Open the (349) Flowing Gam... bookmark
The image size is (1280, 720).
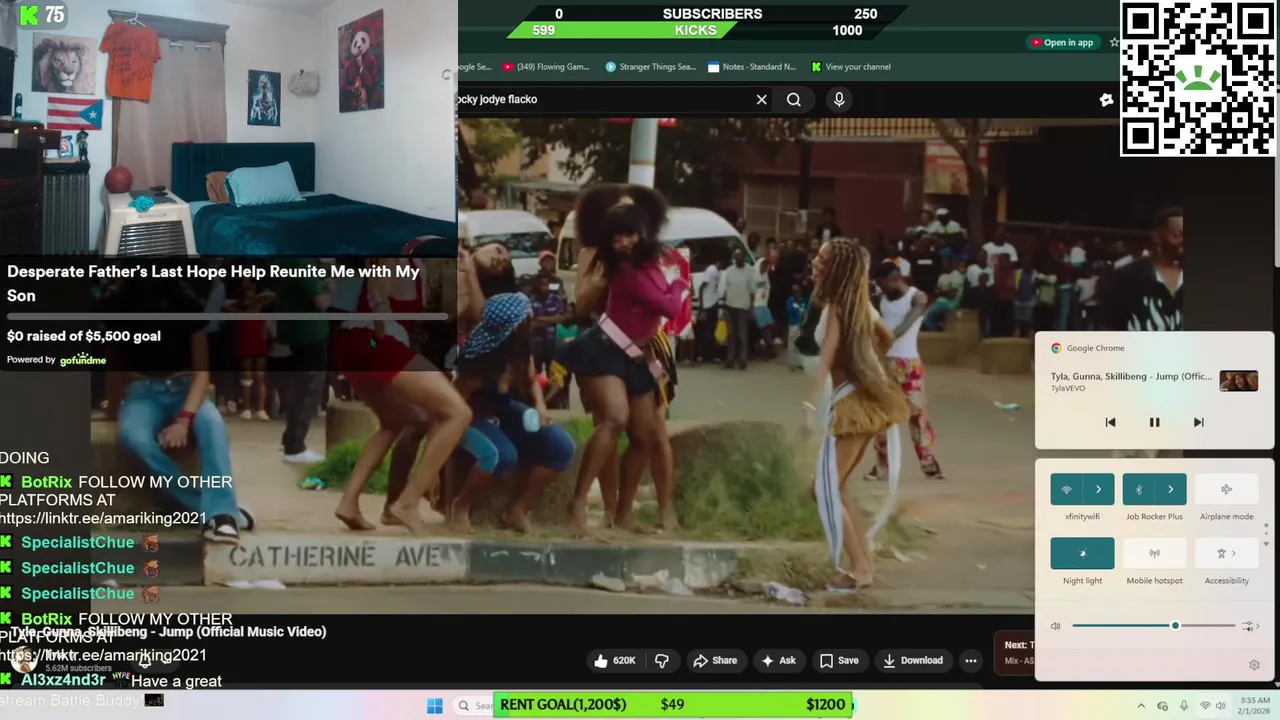(x=546, y=67)
